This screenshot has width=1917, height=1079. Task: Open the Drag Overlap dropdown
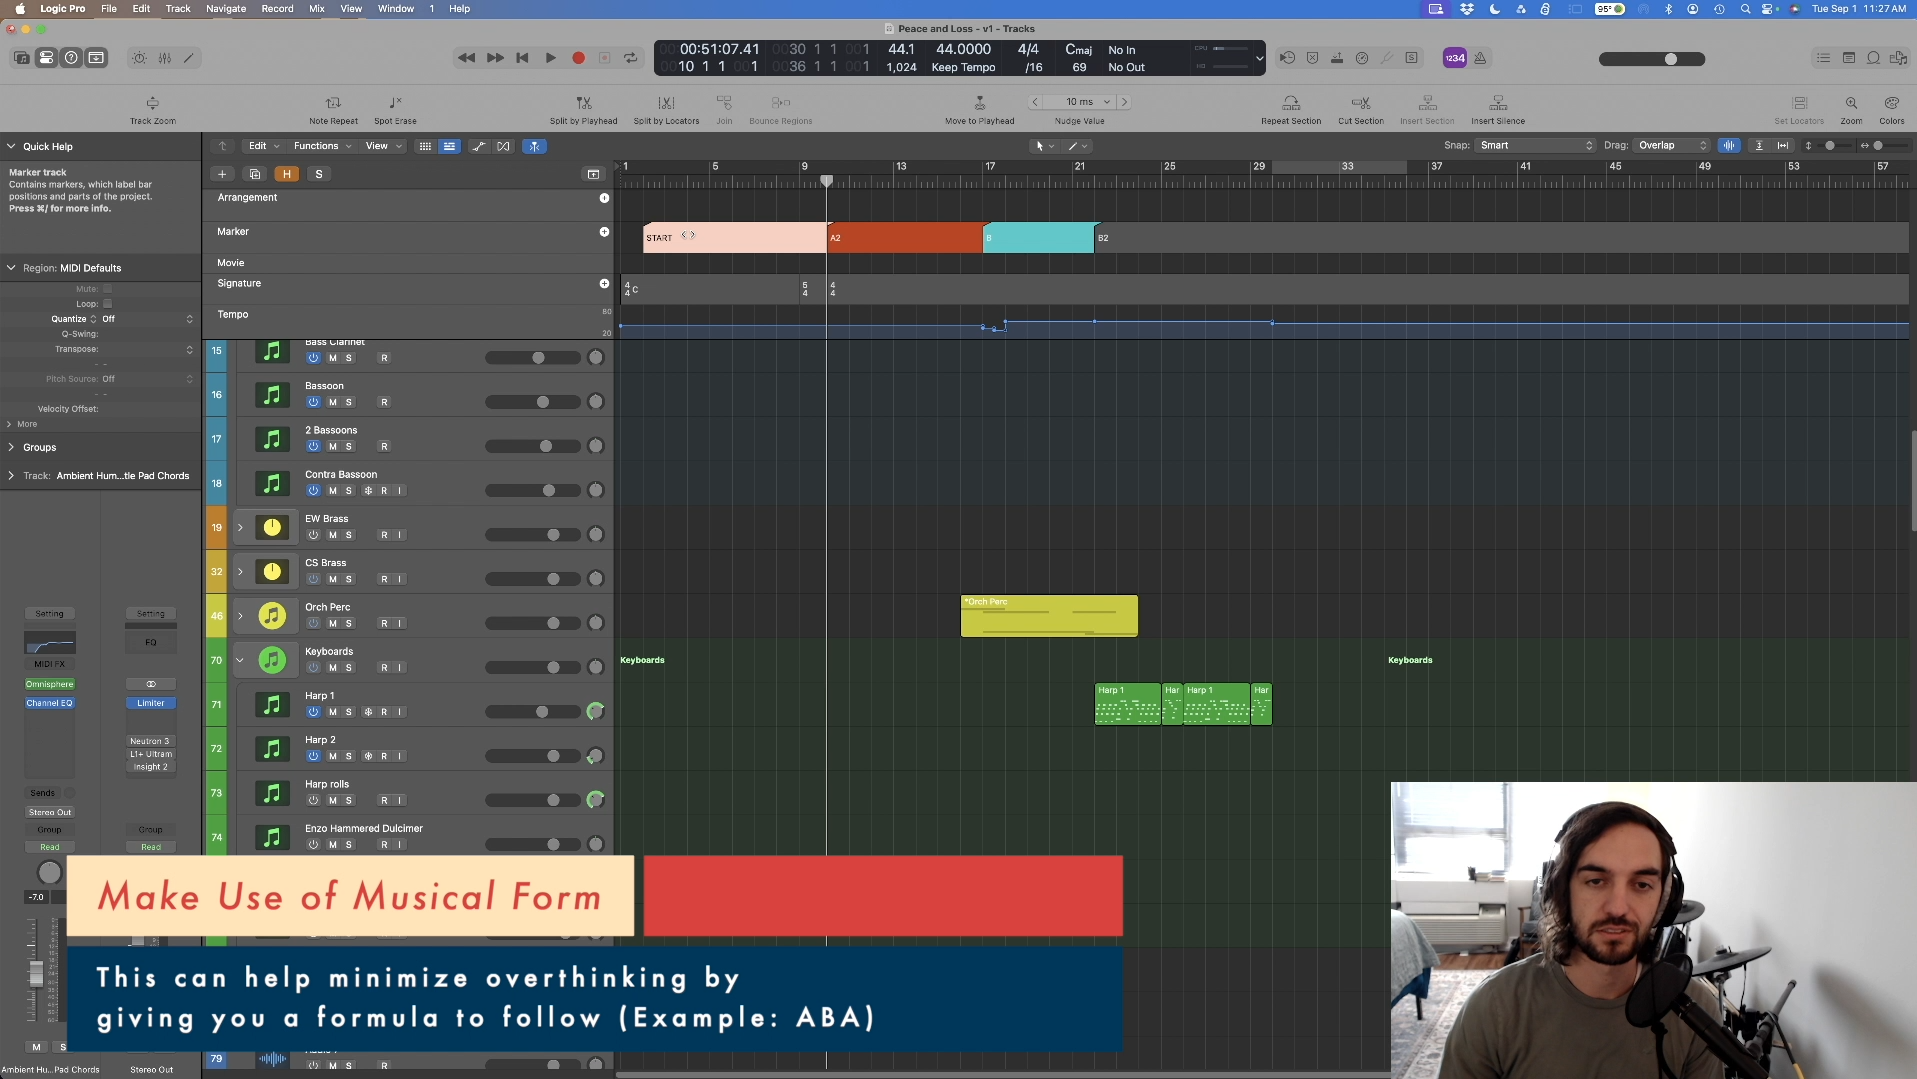click(x=1672, y=146)
